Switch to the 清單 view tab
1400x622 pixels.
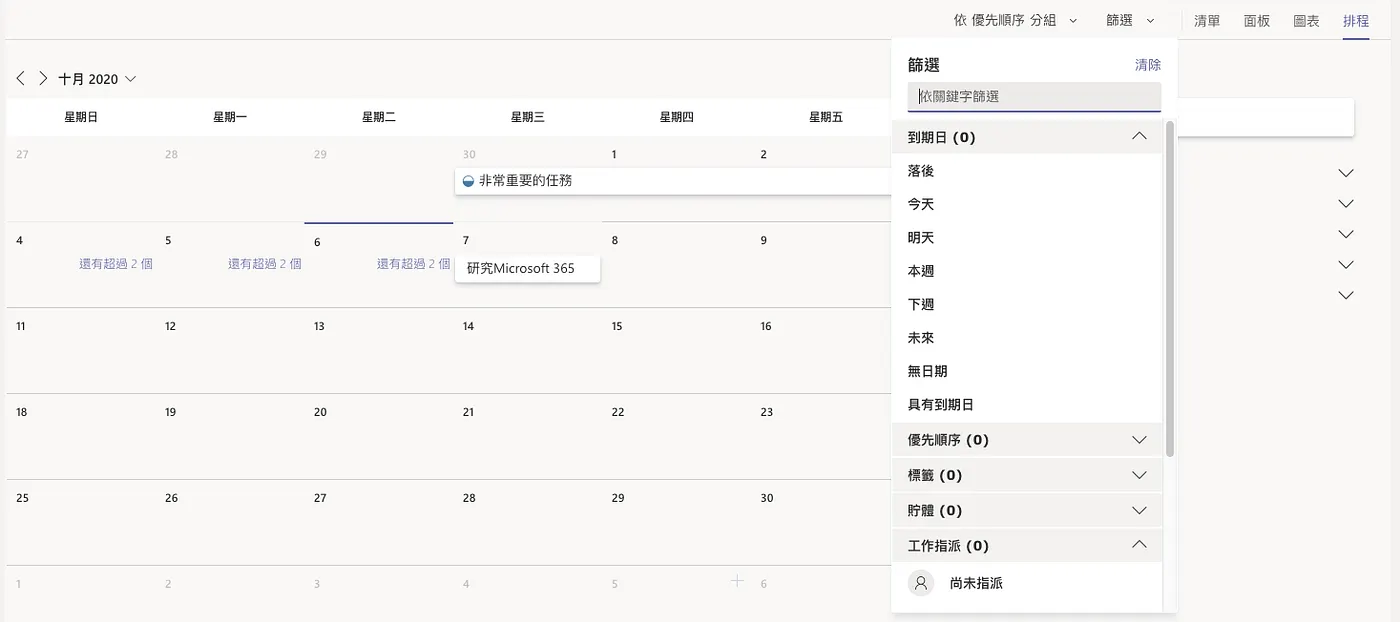[x=1207, y=20]
